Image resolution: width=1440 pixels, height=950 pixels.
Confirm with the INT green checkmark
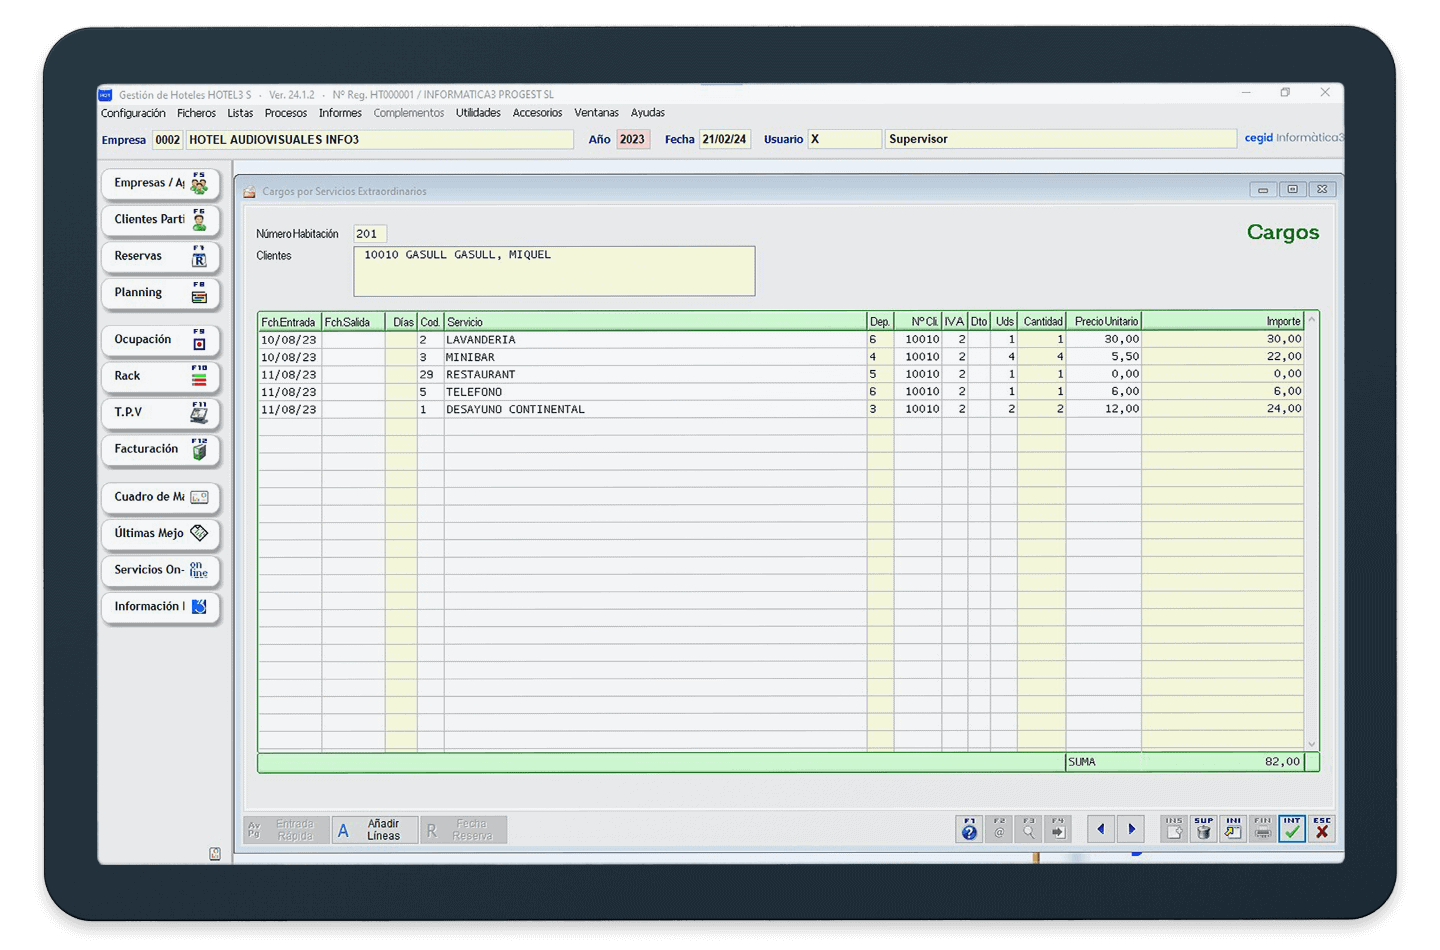[1292, 829]
